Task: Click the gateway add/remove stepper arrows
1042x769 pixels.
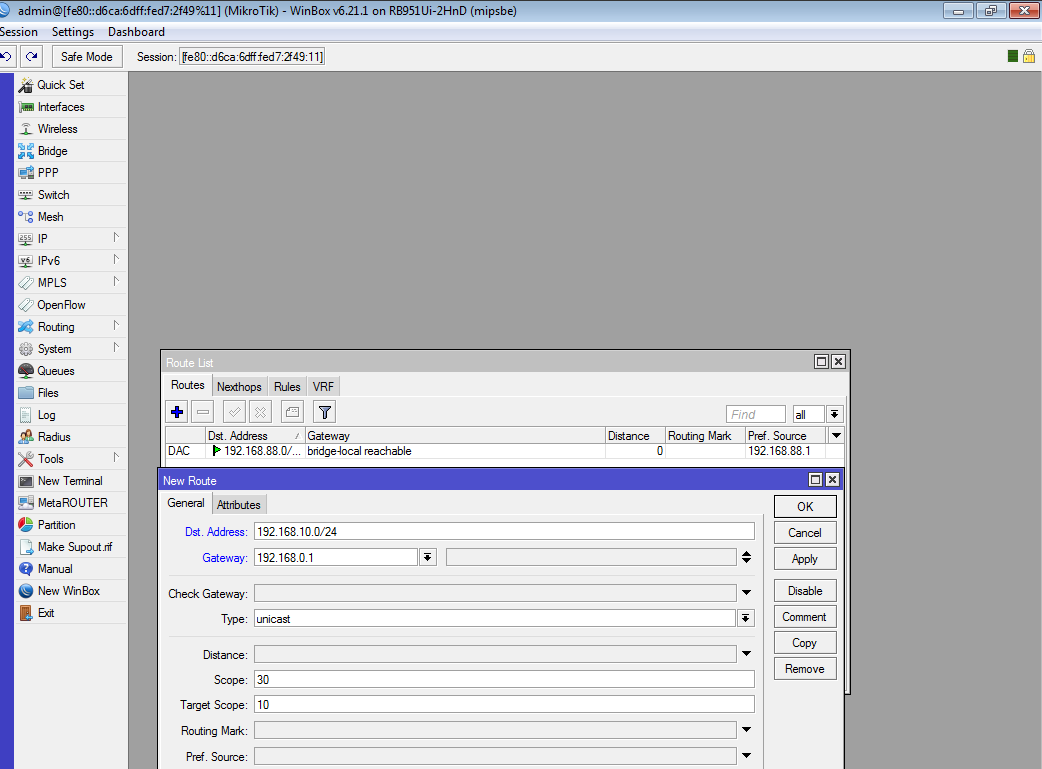Action: (746, 558)
